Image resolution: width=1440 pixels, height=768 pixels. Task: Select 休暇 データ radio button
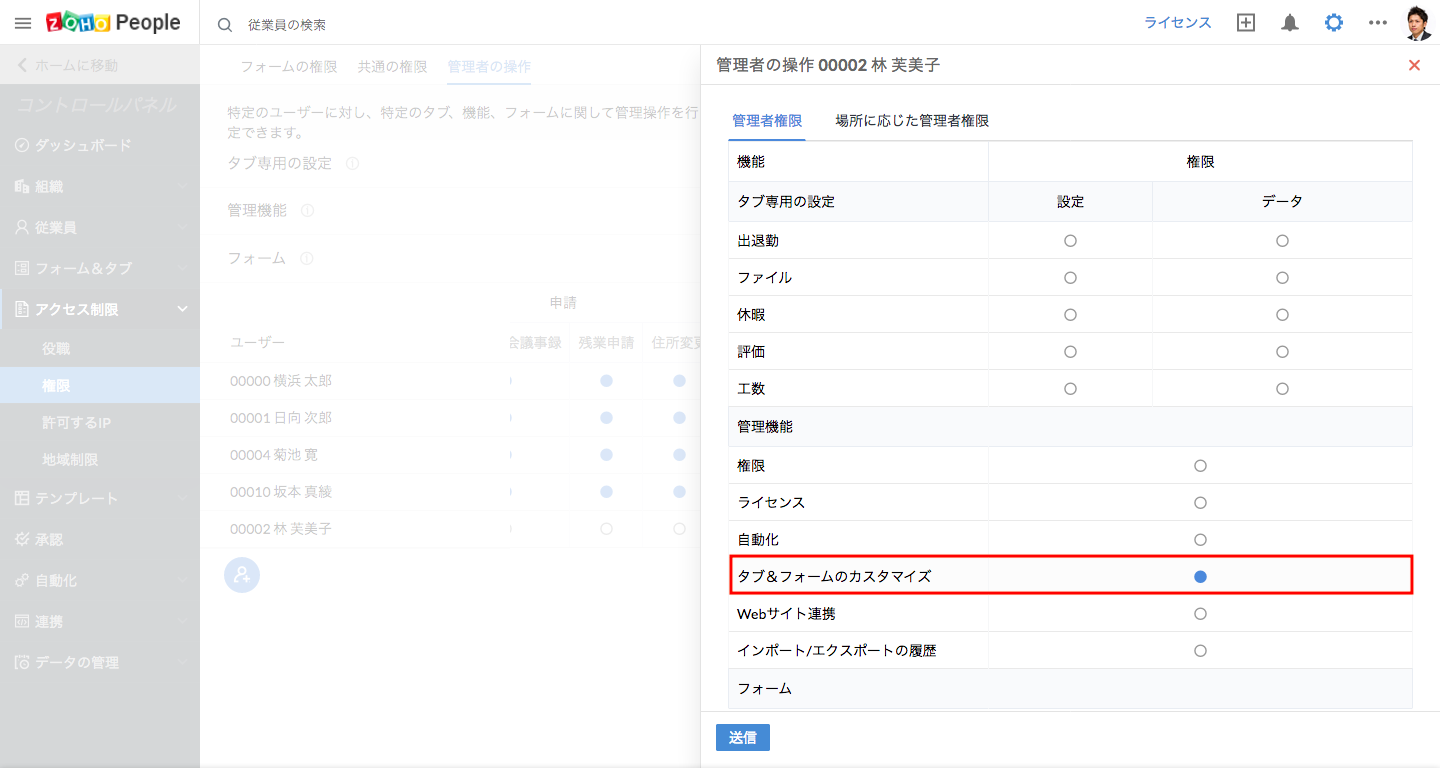pyautogui.click(x=1282, y=315)
